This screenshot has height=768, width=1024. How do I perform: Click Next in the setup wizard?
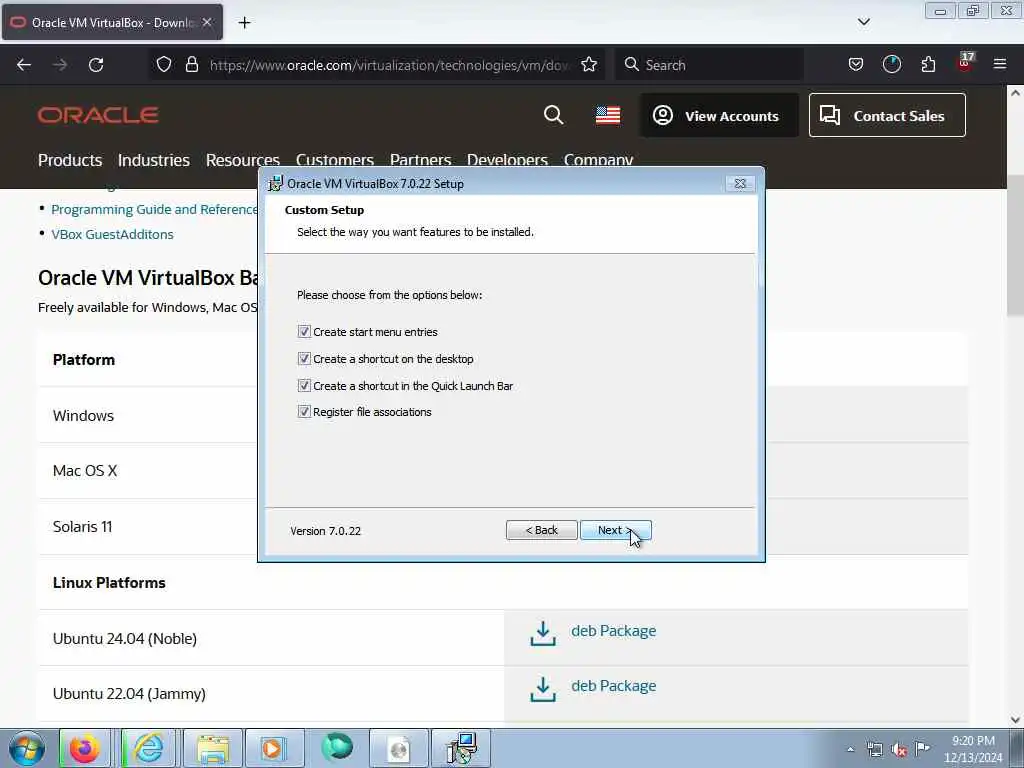coord(615,530)
